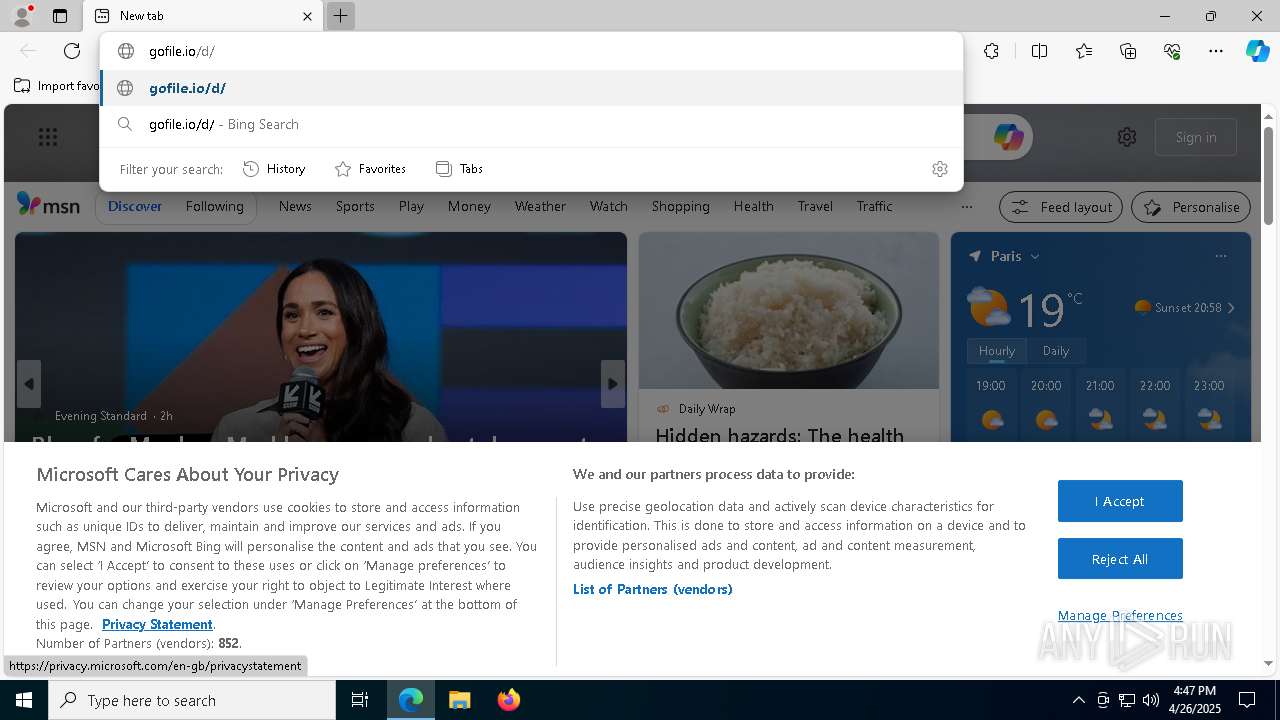The height and width of the screenshot is (720, 1280).
Task: Switch weather to Hourly tab
Action: click(996, 351)
